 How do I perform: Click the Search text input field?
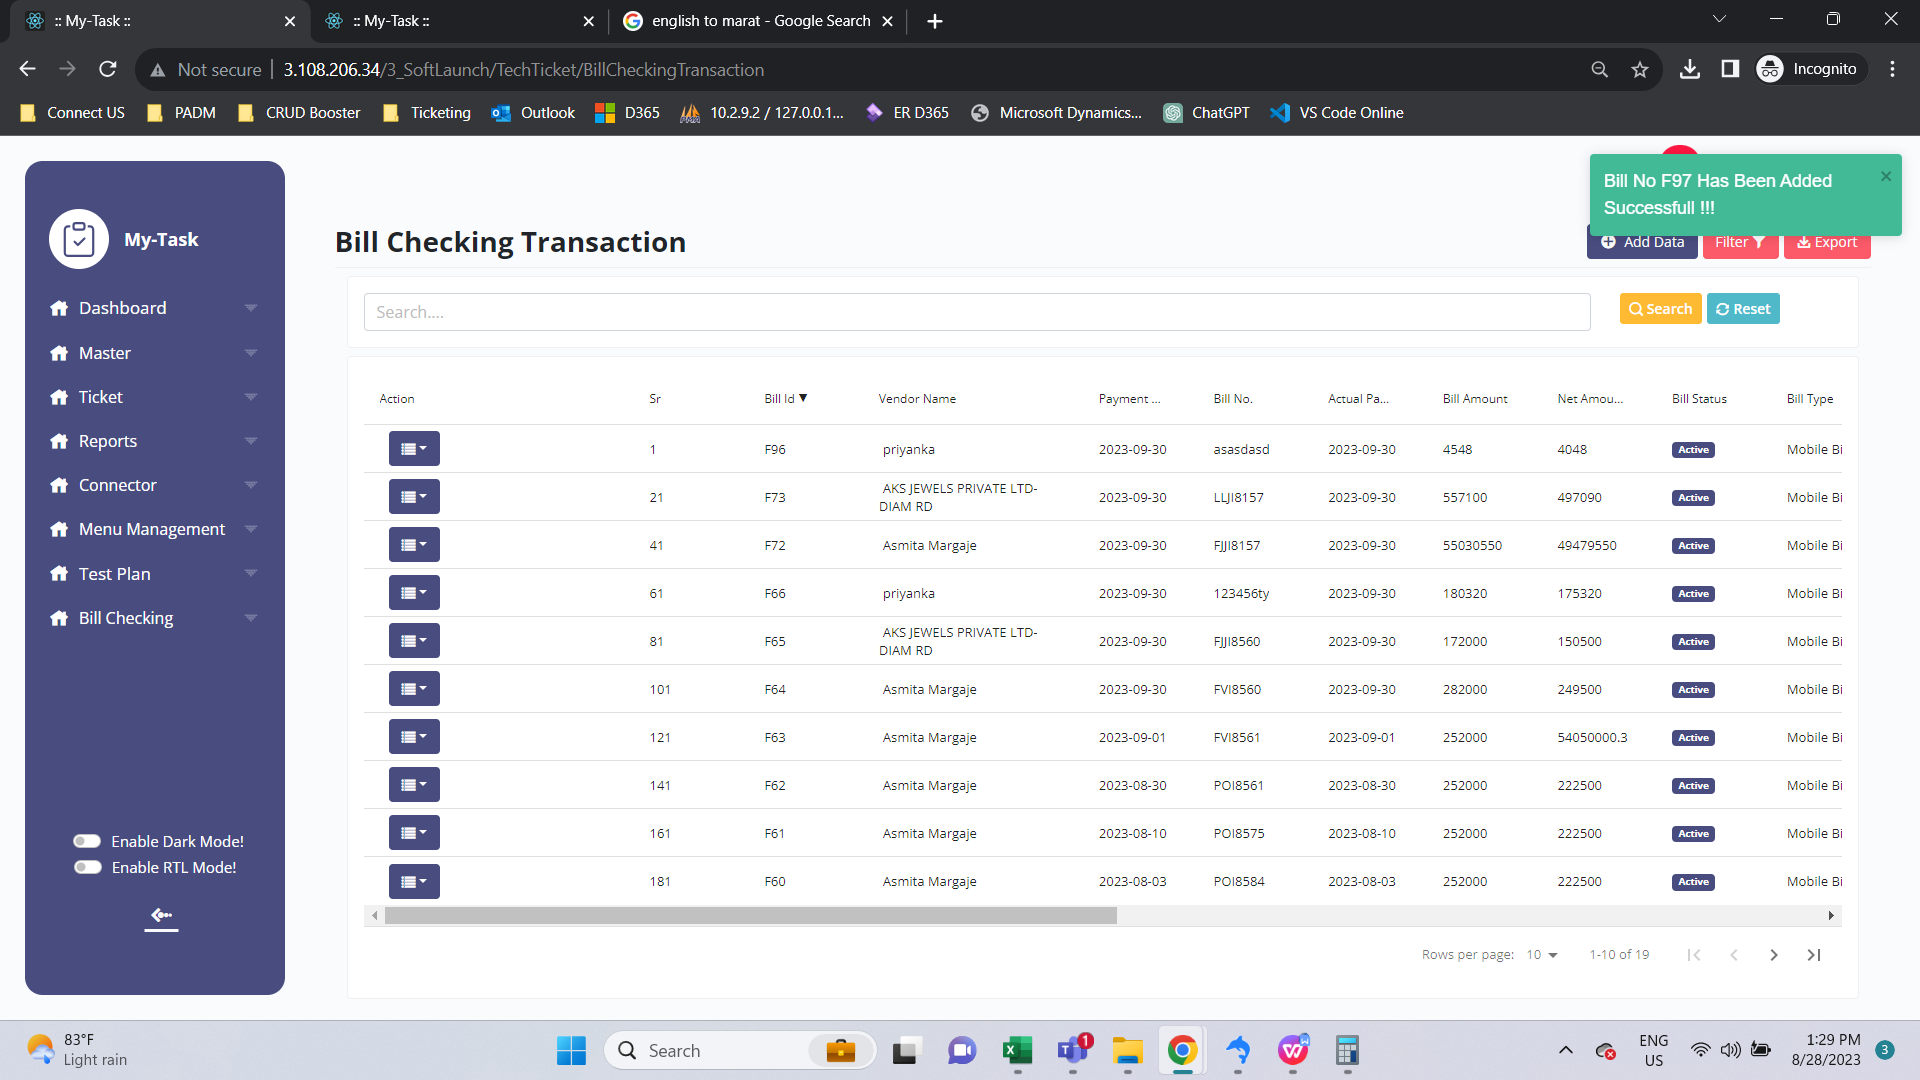(x=977, y=312)
